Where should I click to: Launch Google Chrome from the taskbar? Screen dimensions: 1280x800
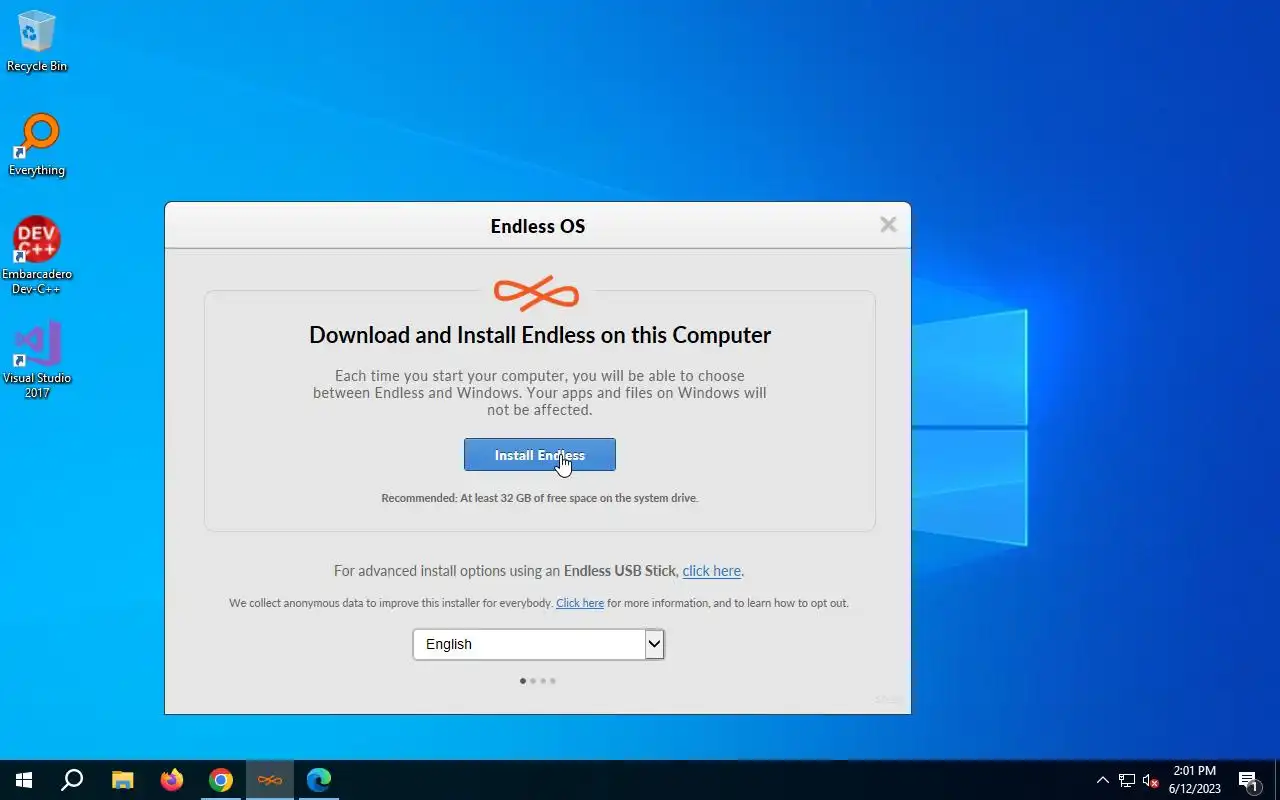point(221,780)
